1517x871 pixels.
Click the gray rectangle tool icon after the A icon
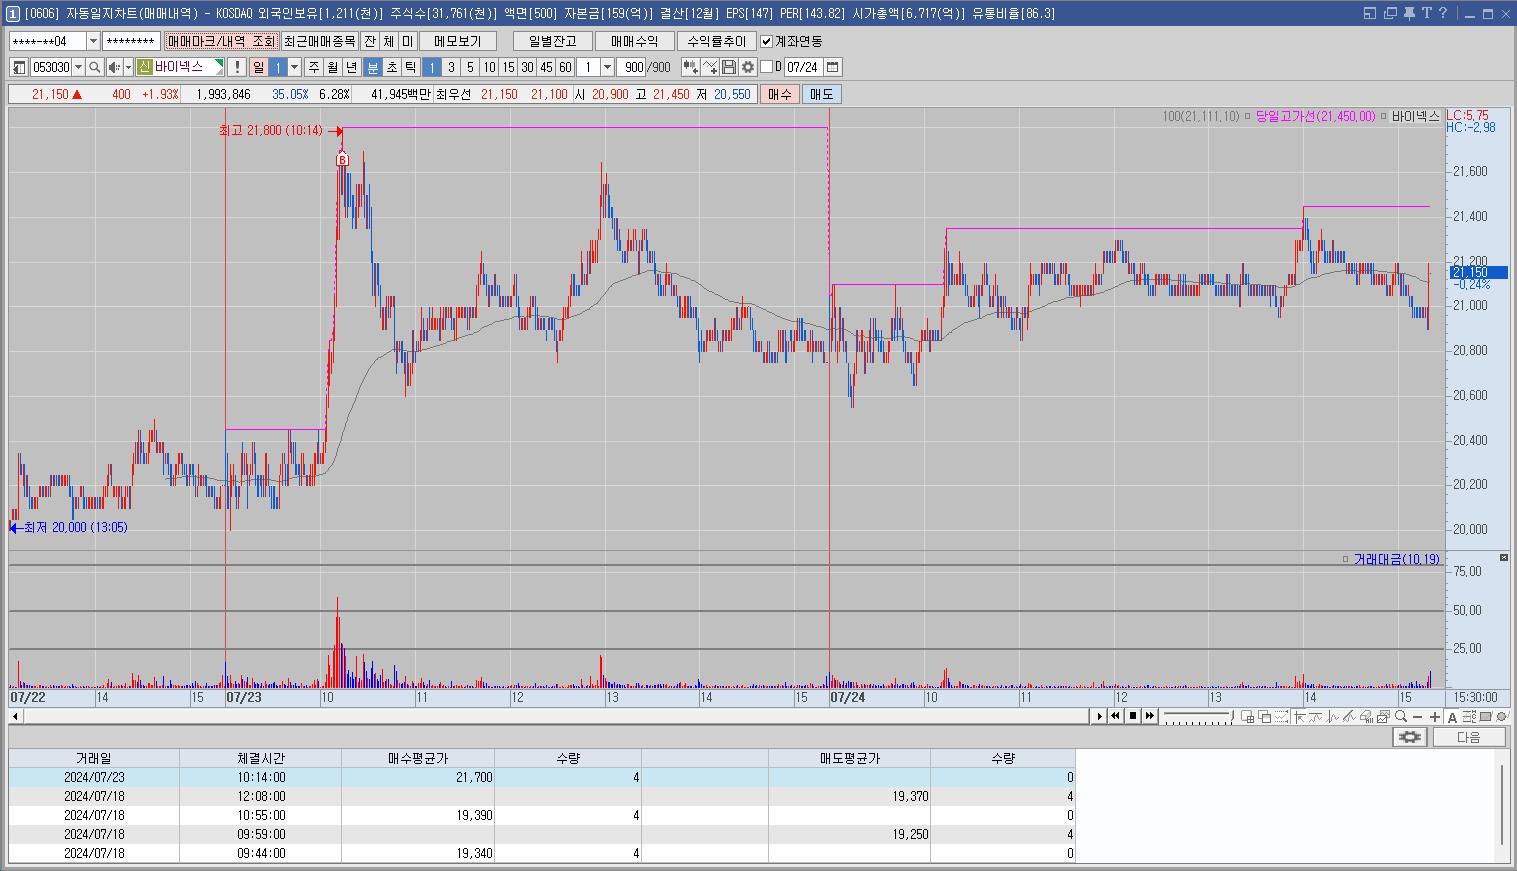(1485, 716)
